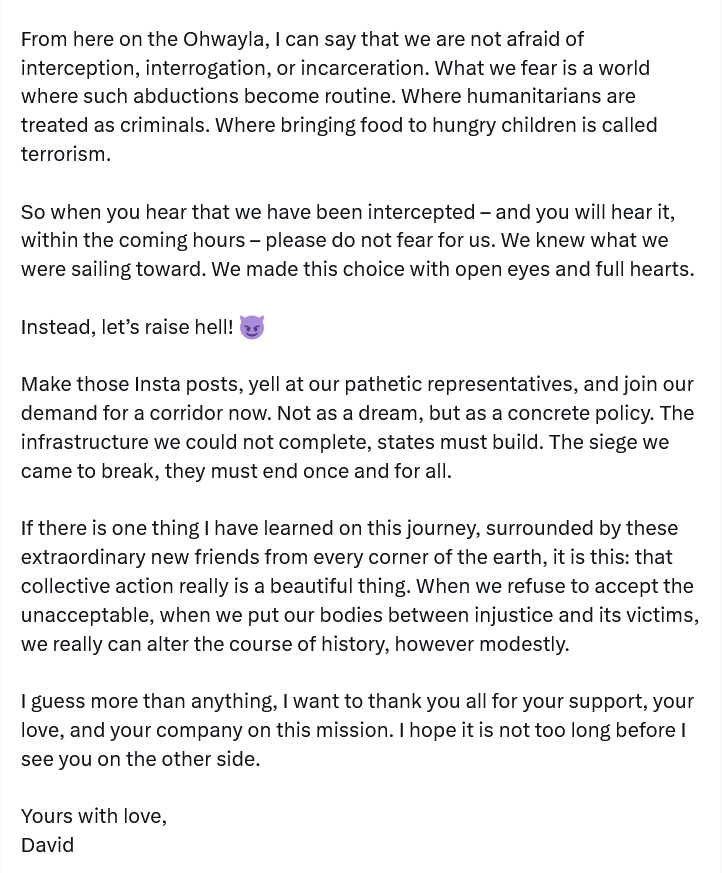The width and height of the screenshot is (722, 873).
Task: Click the word "terrorism" ending first paragraph
Action: pos(65,154)
